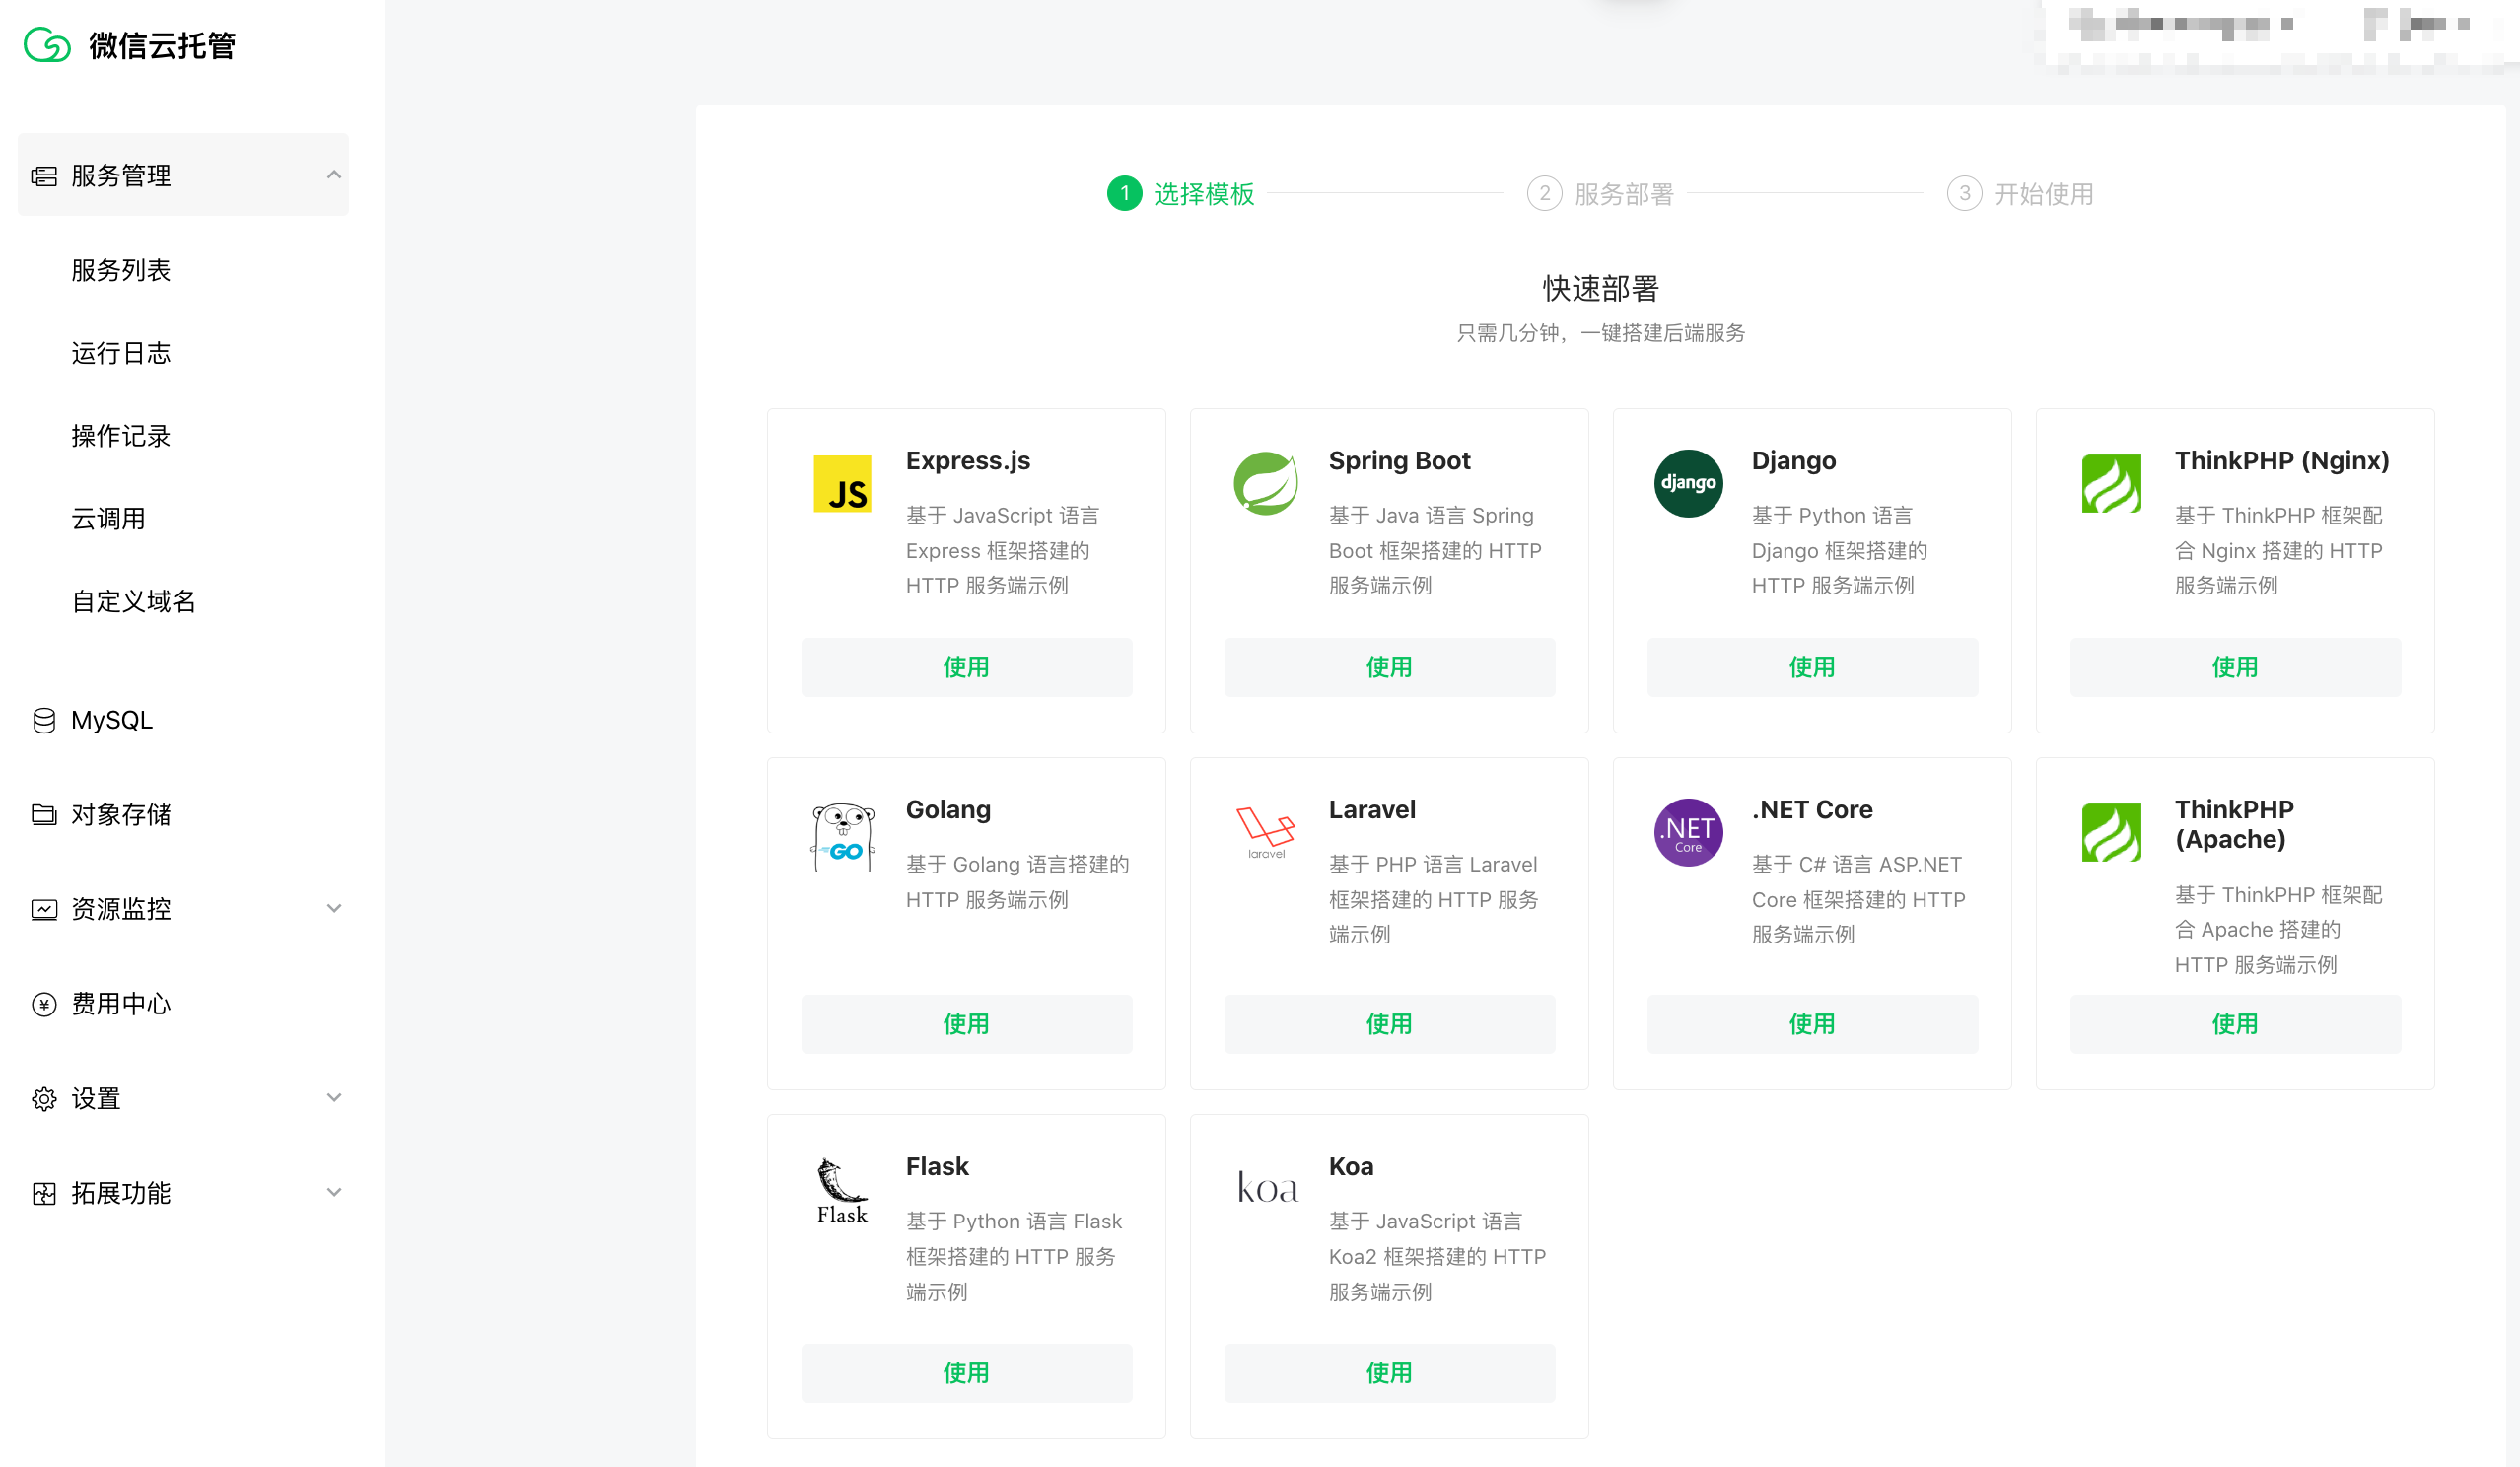2520x1467 pixels.
Task: Click the Spring Boot leaf logo
Action: click(x=1265, y=483)
